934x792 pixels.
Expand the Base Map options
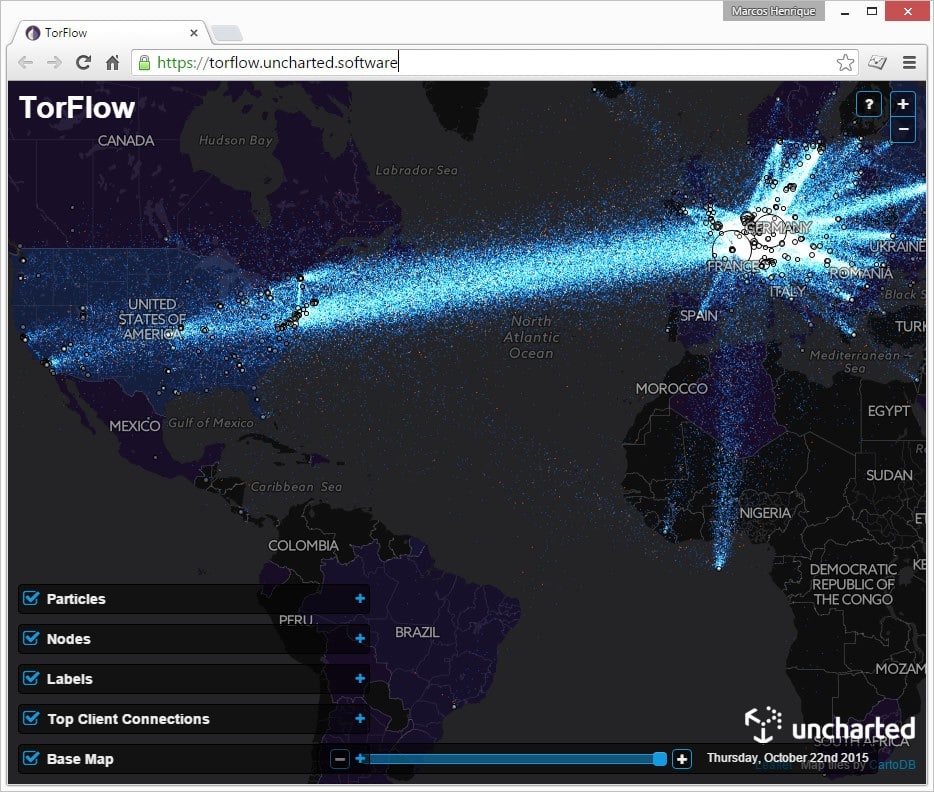(360, 758)
